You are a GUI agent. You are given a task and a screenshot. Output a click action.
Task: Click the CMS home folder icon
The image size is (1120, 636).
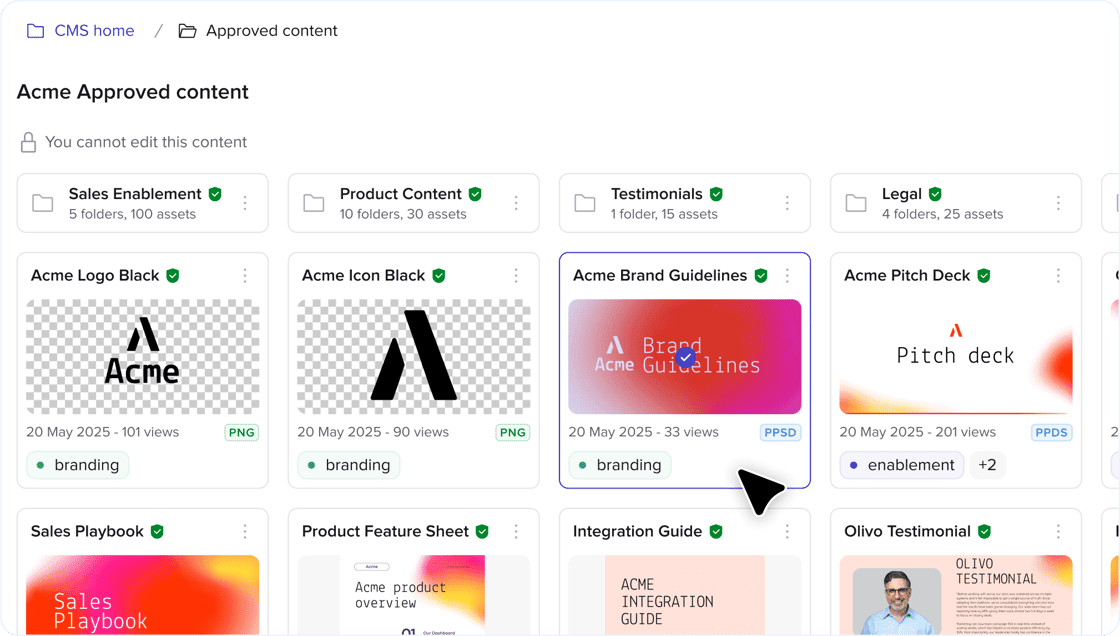(35, 31)
